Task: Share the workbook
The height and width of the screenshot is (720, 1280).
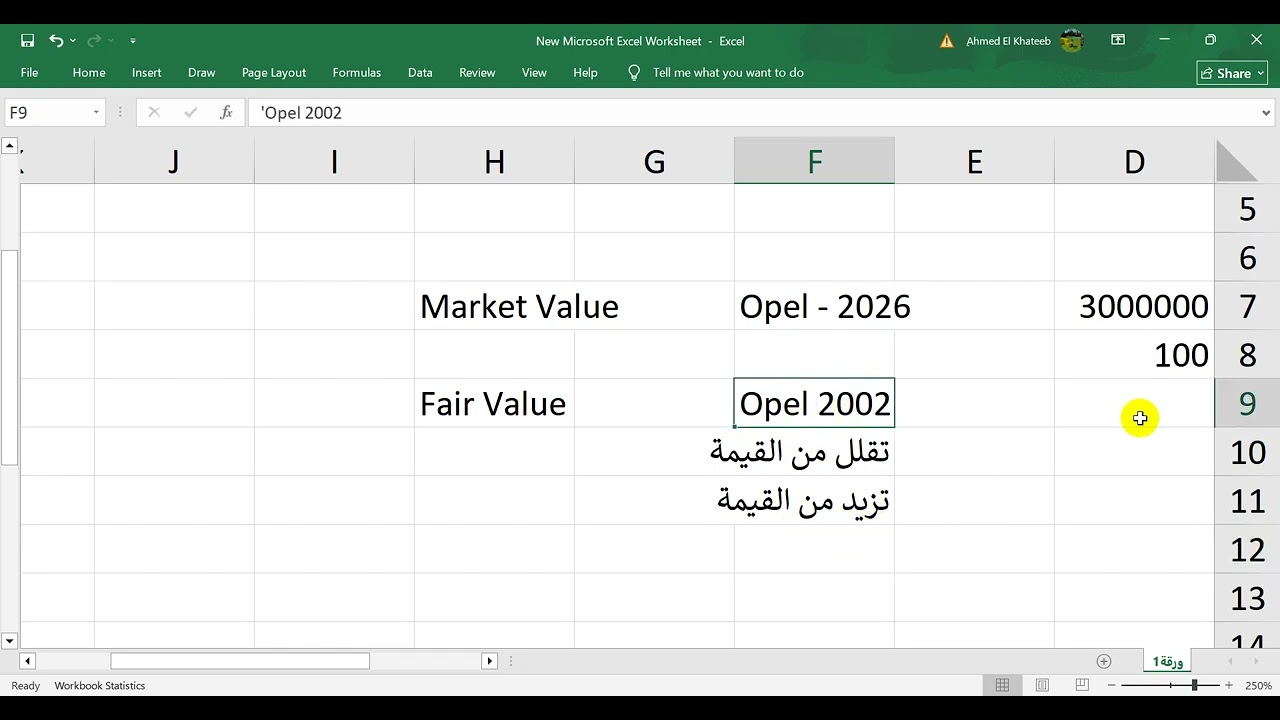Action: [x=1232, y=73]
